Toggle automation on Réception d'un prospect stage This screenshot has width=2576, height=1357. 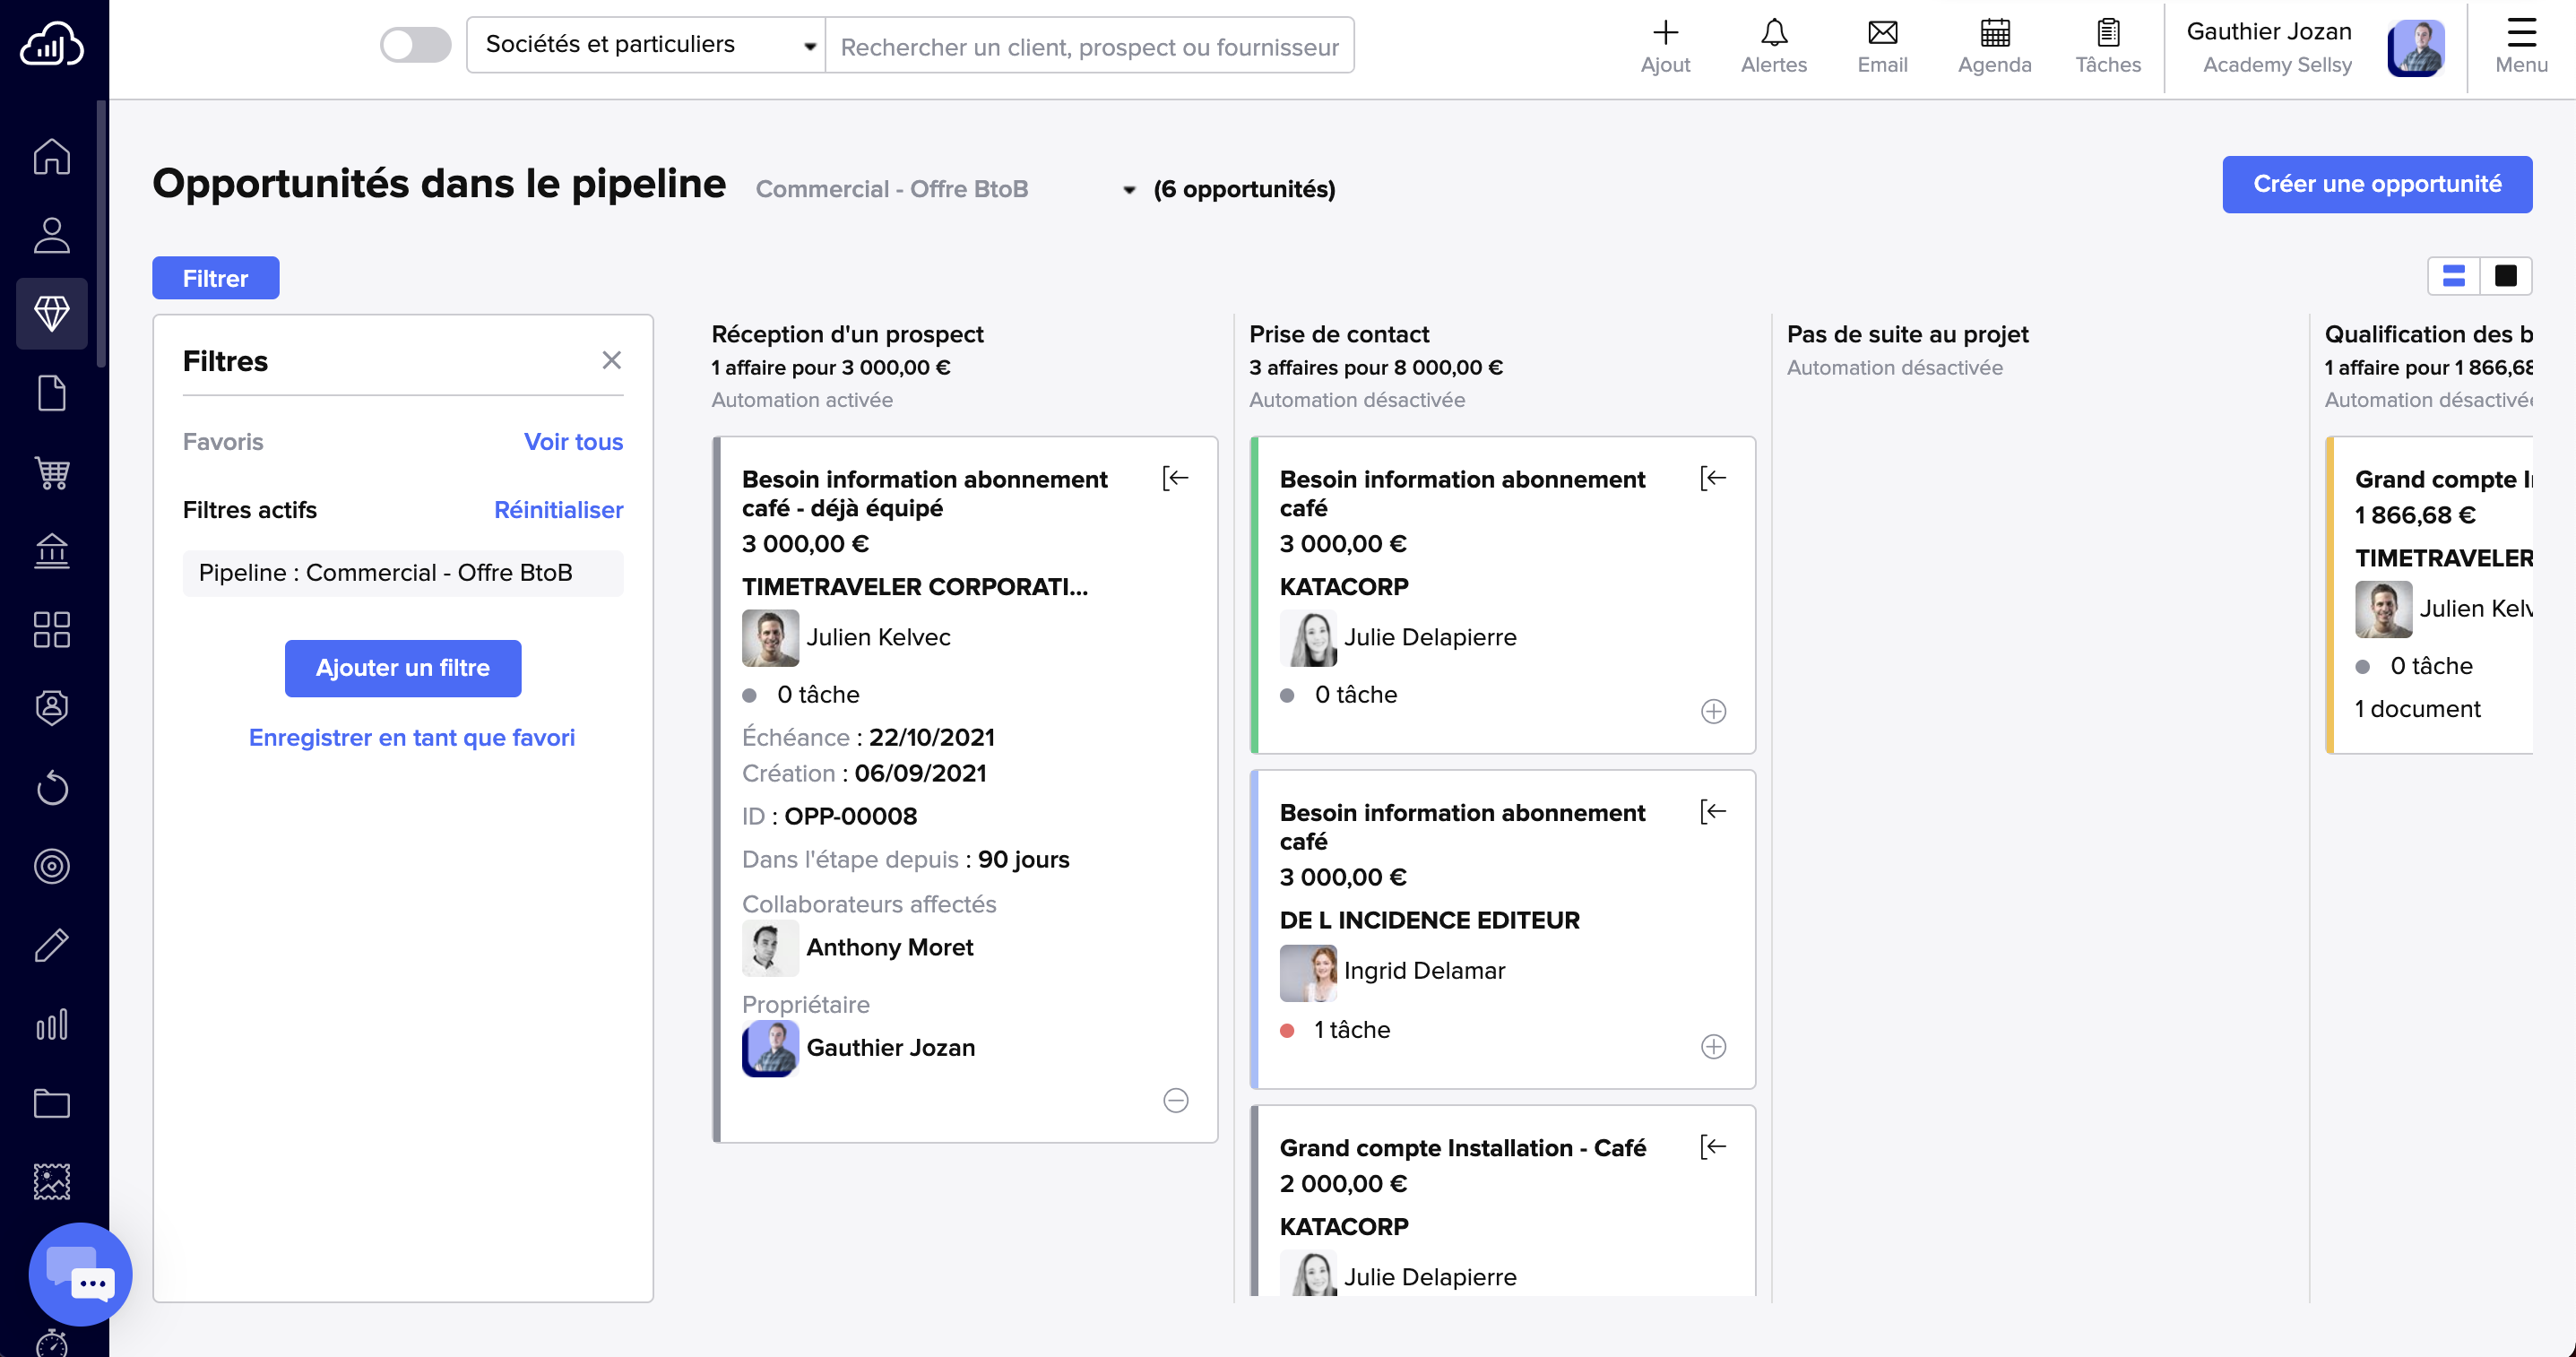click(800, 399)
